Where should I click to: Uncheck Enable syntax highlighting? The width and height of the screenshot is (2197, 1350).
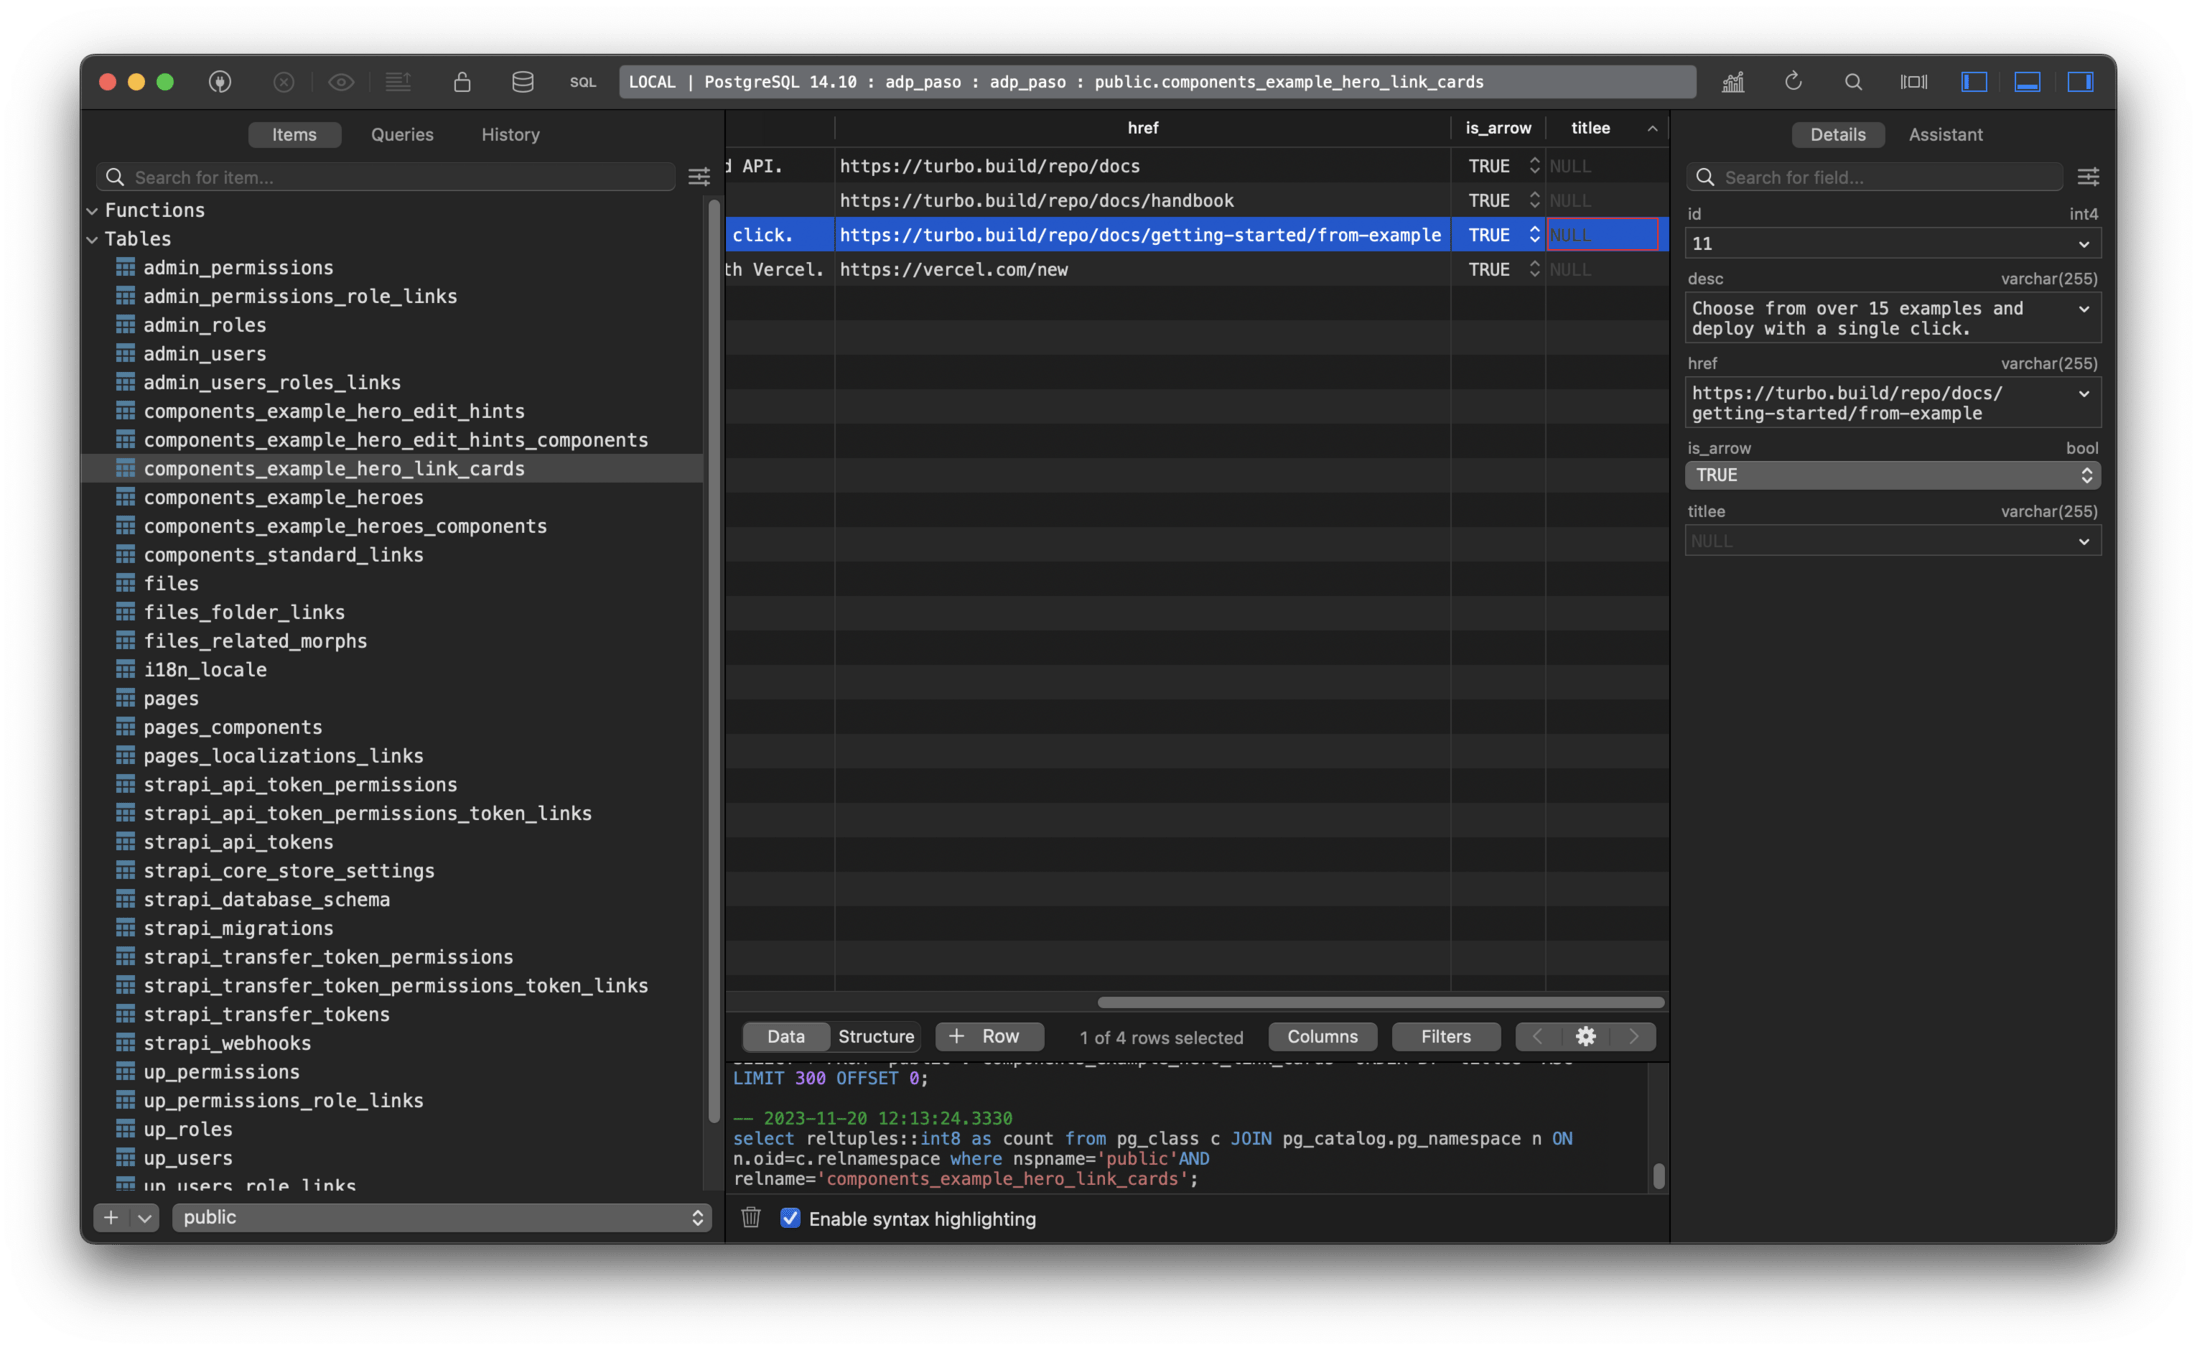790,1218
